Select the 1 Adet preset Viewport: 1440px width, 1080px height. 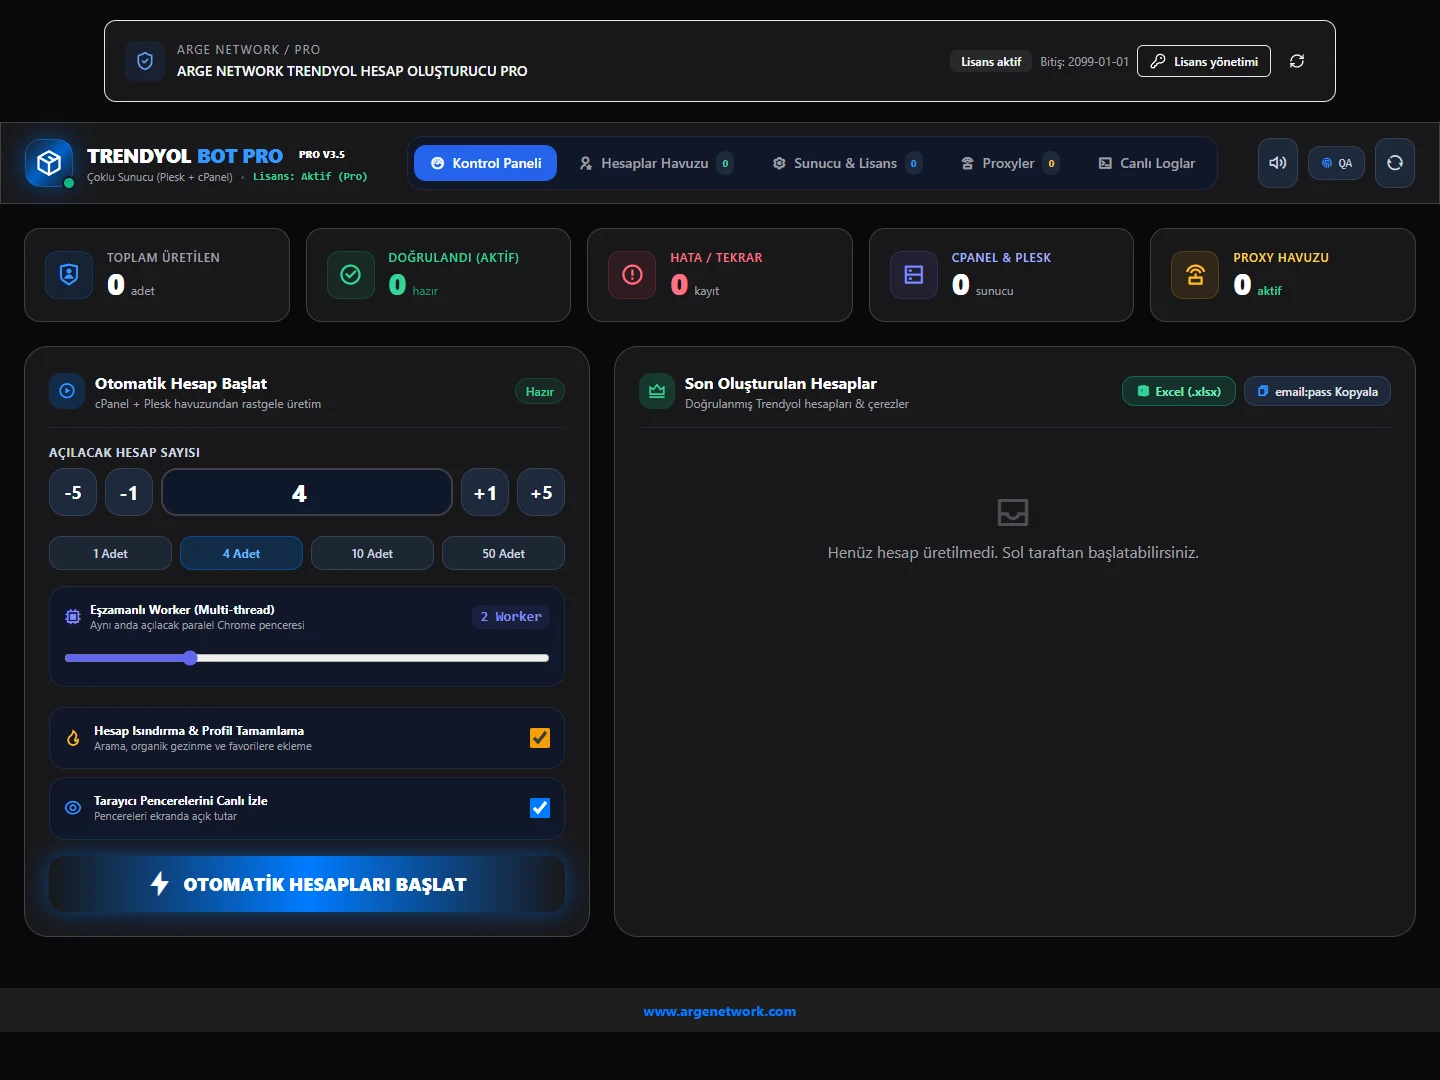111,553
